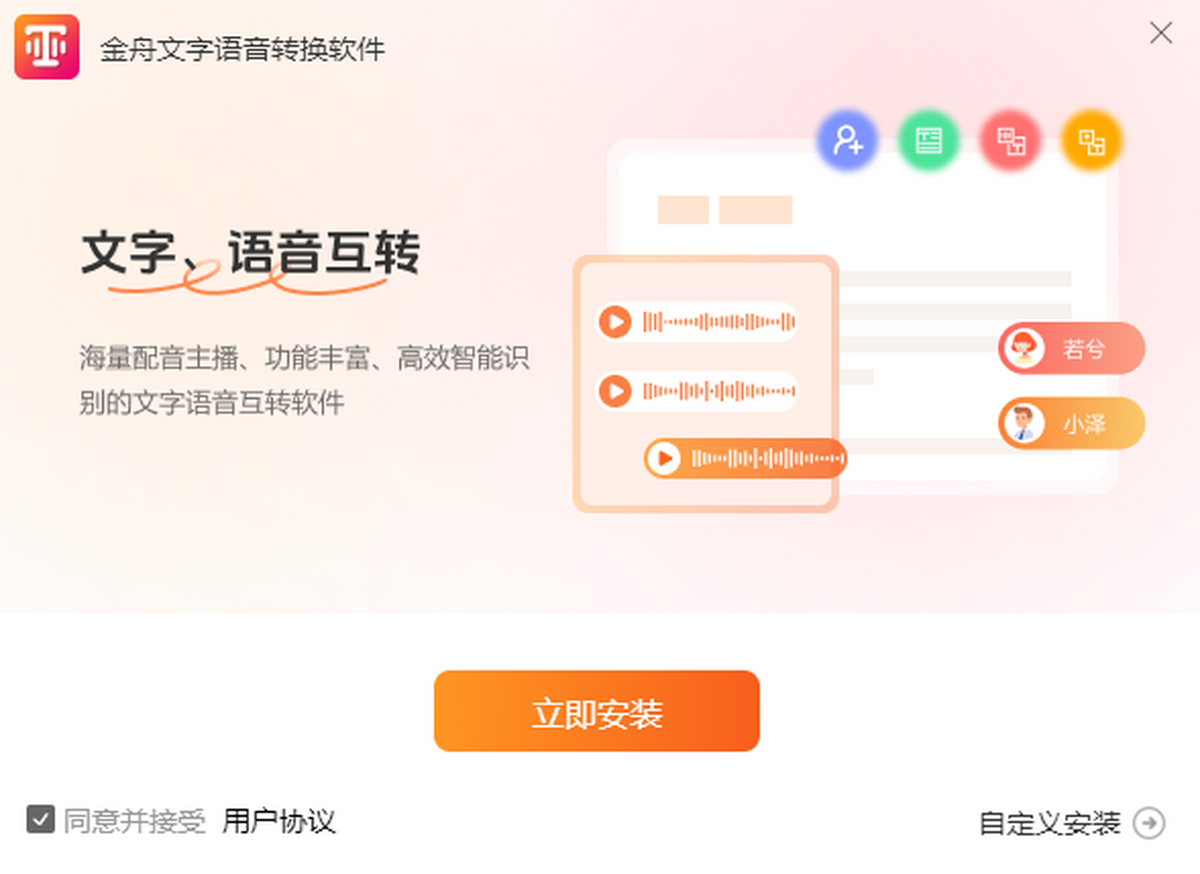1200x874 pixels.
Task: Close the installer window
Action: pos(1161,33)
